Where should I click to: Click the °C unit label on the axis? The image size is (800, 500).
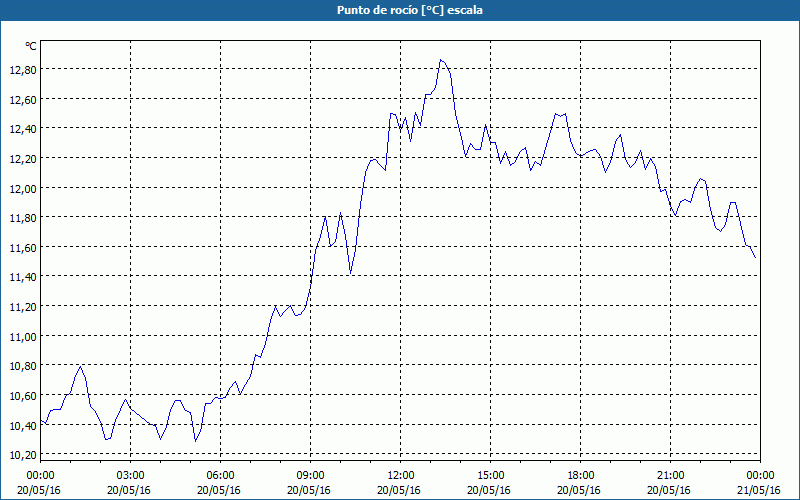[x=31, y=46]
